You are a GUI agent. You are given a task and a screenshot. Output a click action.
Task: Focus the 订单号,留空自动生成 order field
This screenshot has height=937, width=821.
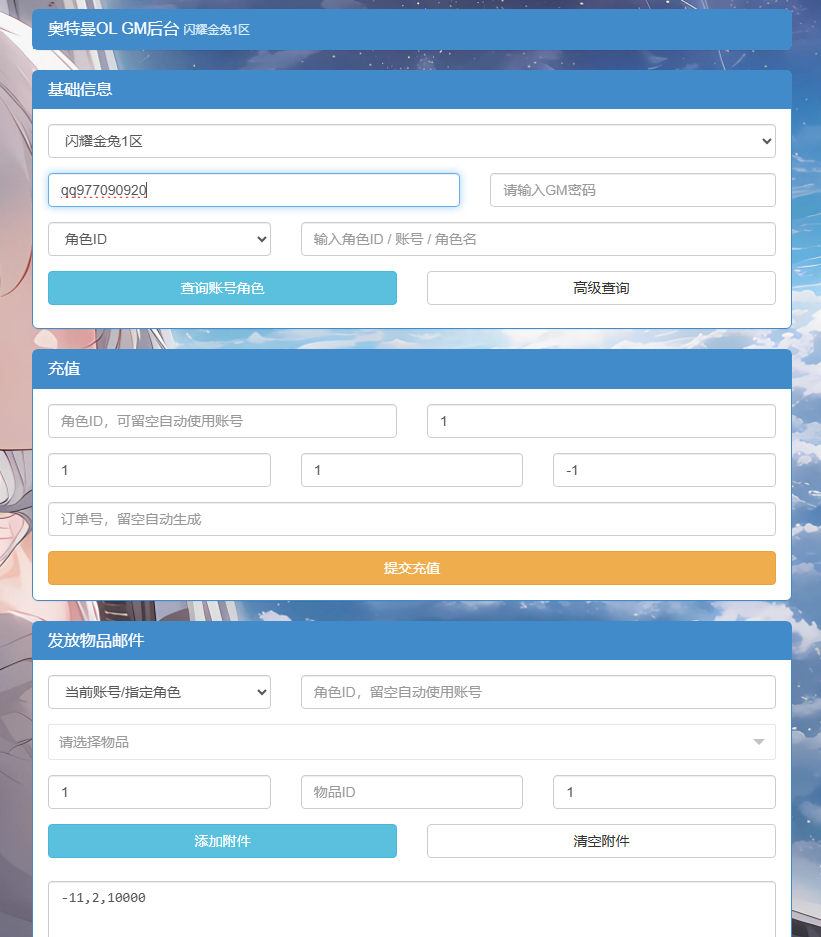tap(412, 519)
